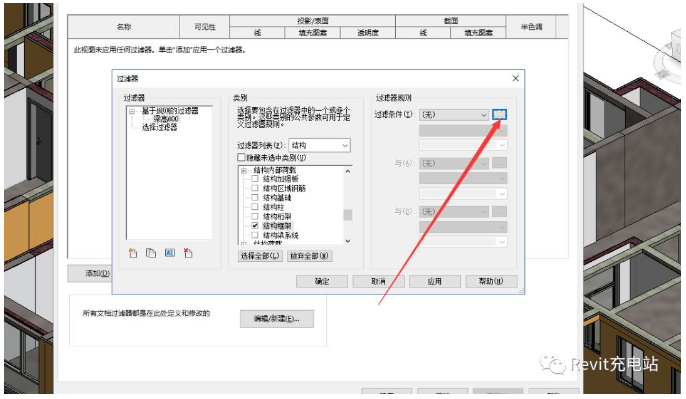
Task: Select the filter under 基于规则的过滤器 in the tree
Action: pos(165,119)
